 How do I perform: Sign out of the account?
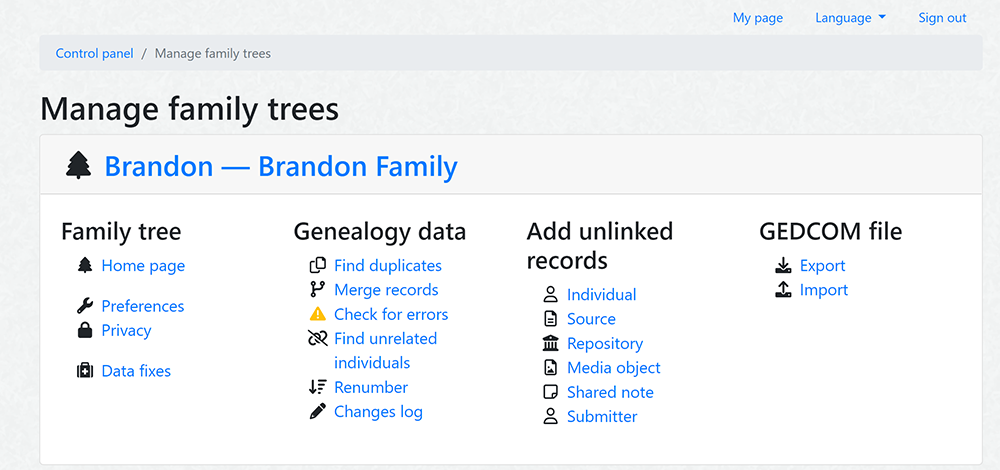click(x=943, y=18)
